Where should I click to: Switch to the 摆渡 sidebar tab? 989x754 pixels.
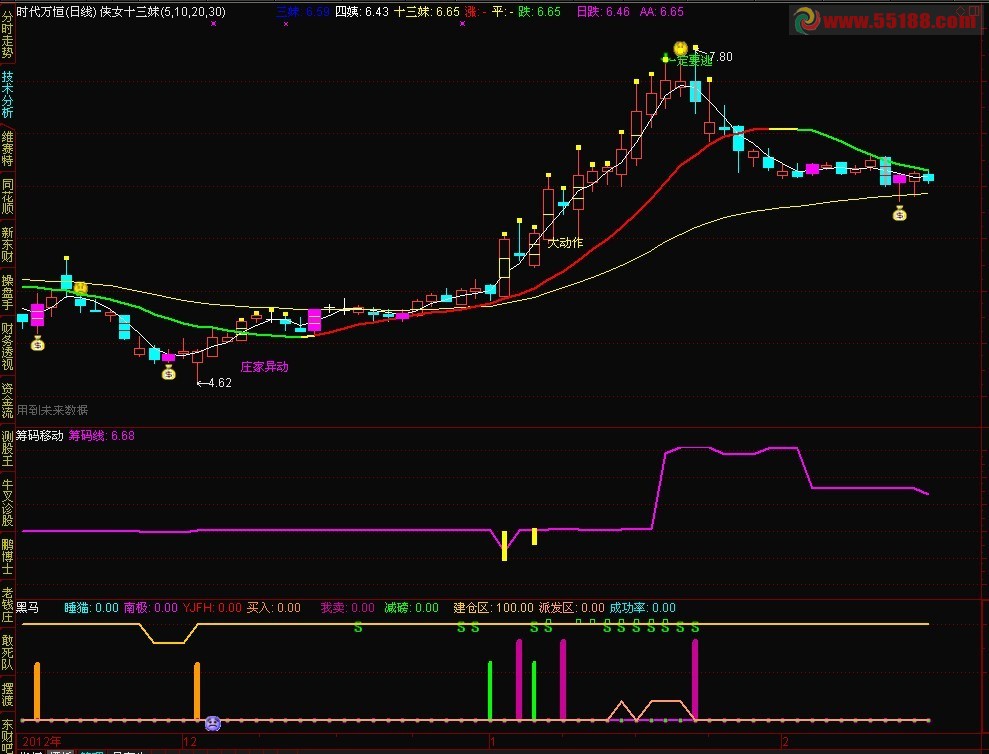(7, 694)
